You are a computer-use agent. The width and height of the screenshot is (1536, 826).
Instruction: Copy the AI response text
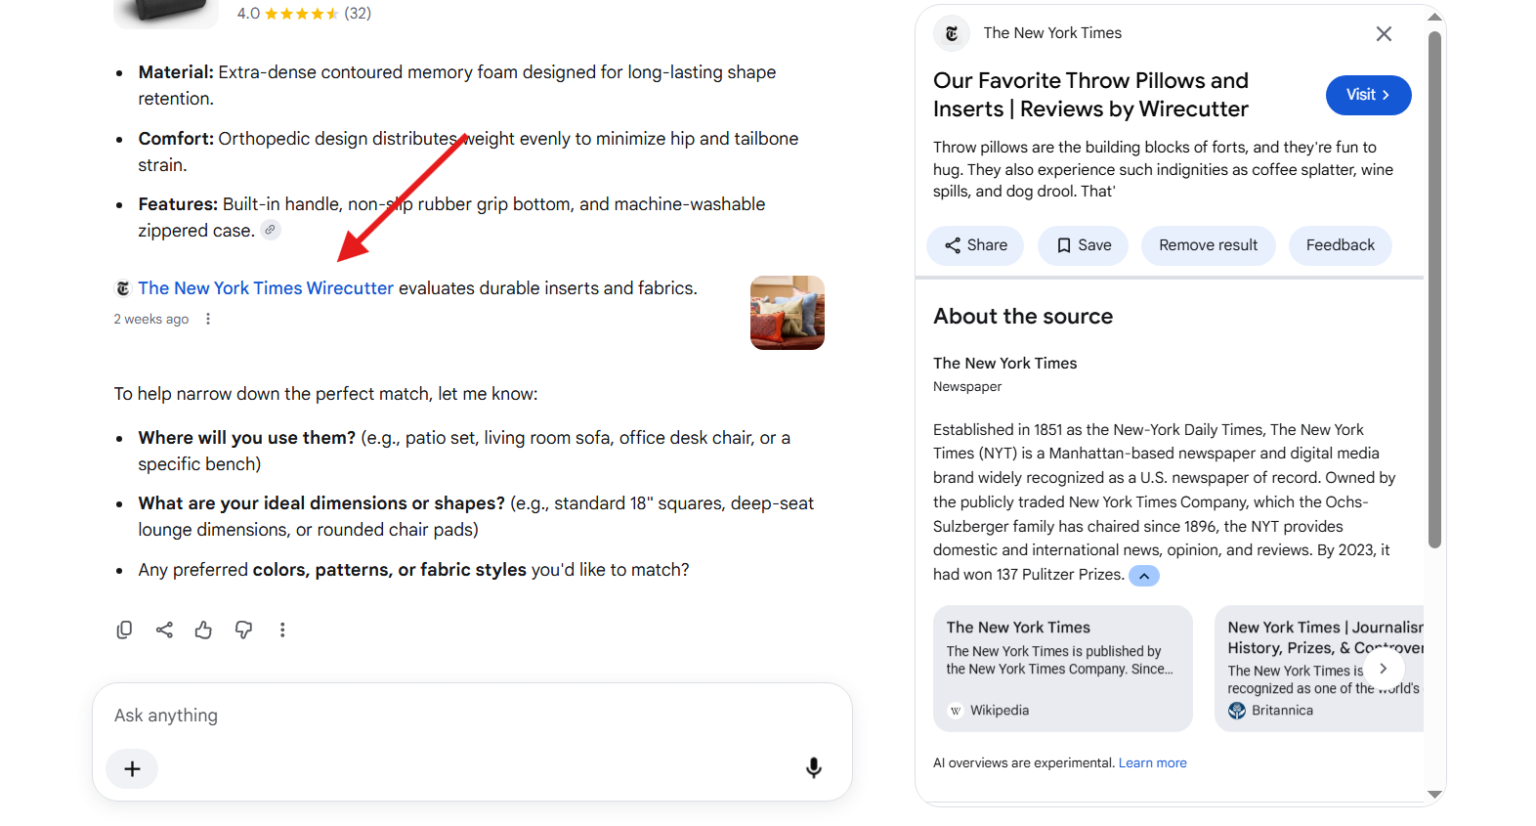[124, 630]
